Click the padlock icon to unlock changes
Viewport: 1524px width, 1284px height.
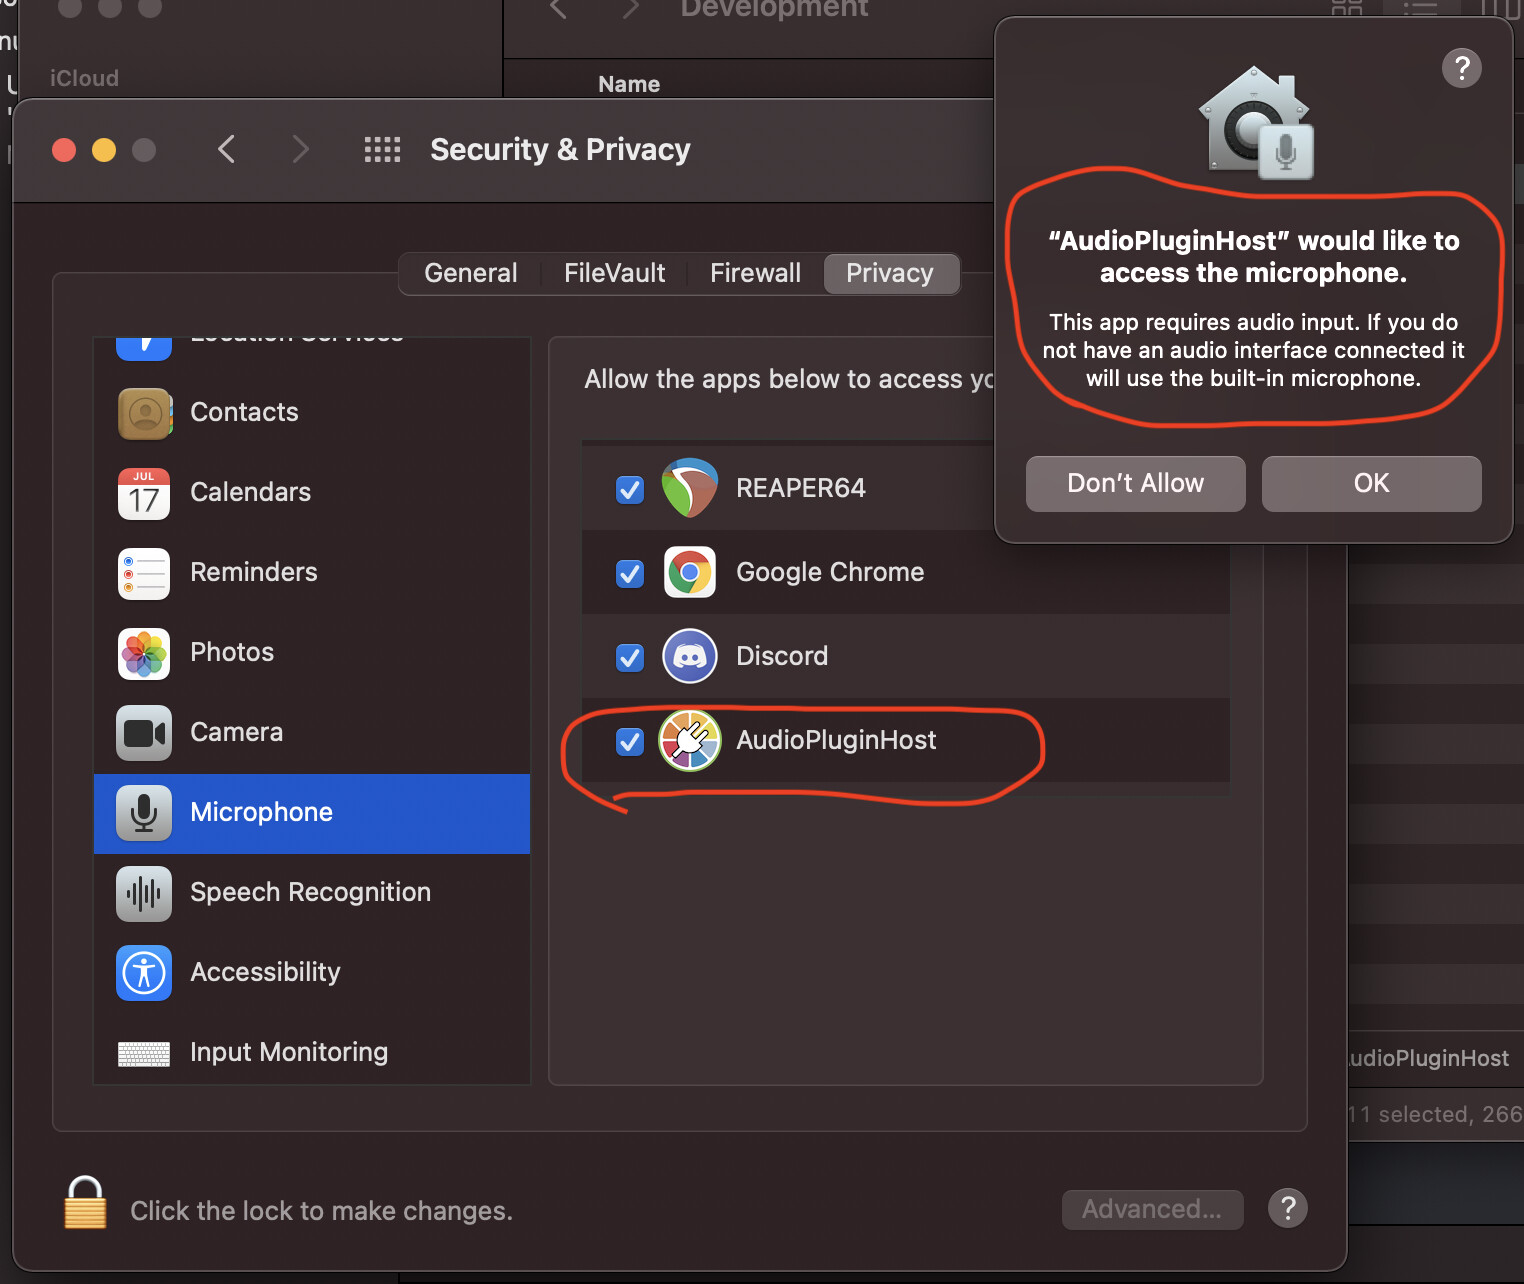pyautogui.click(x=85, y=1203)
